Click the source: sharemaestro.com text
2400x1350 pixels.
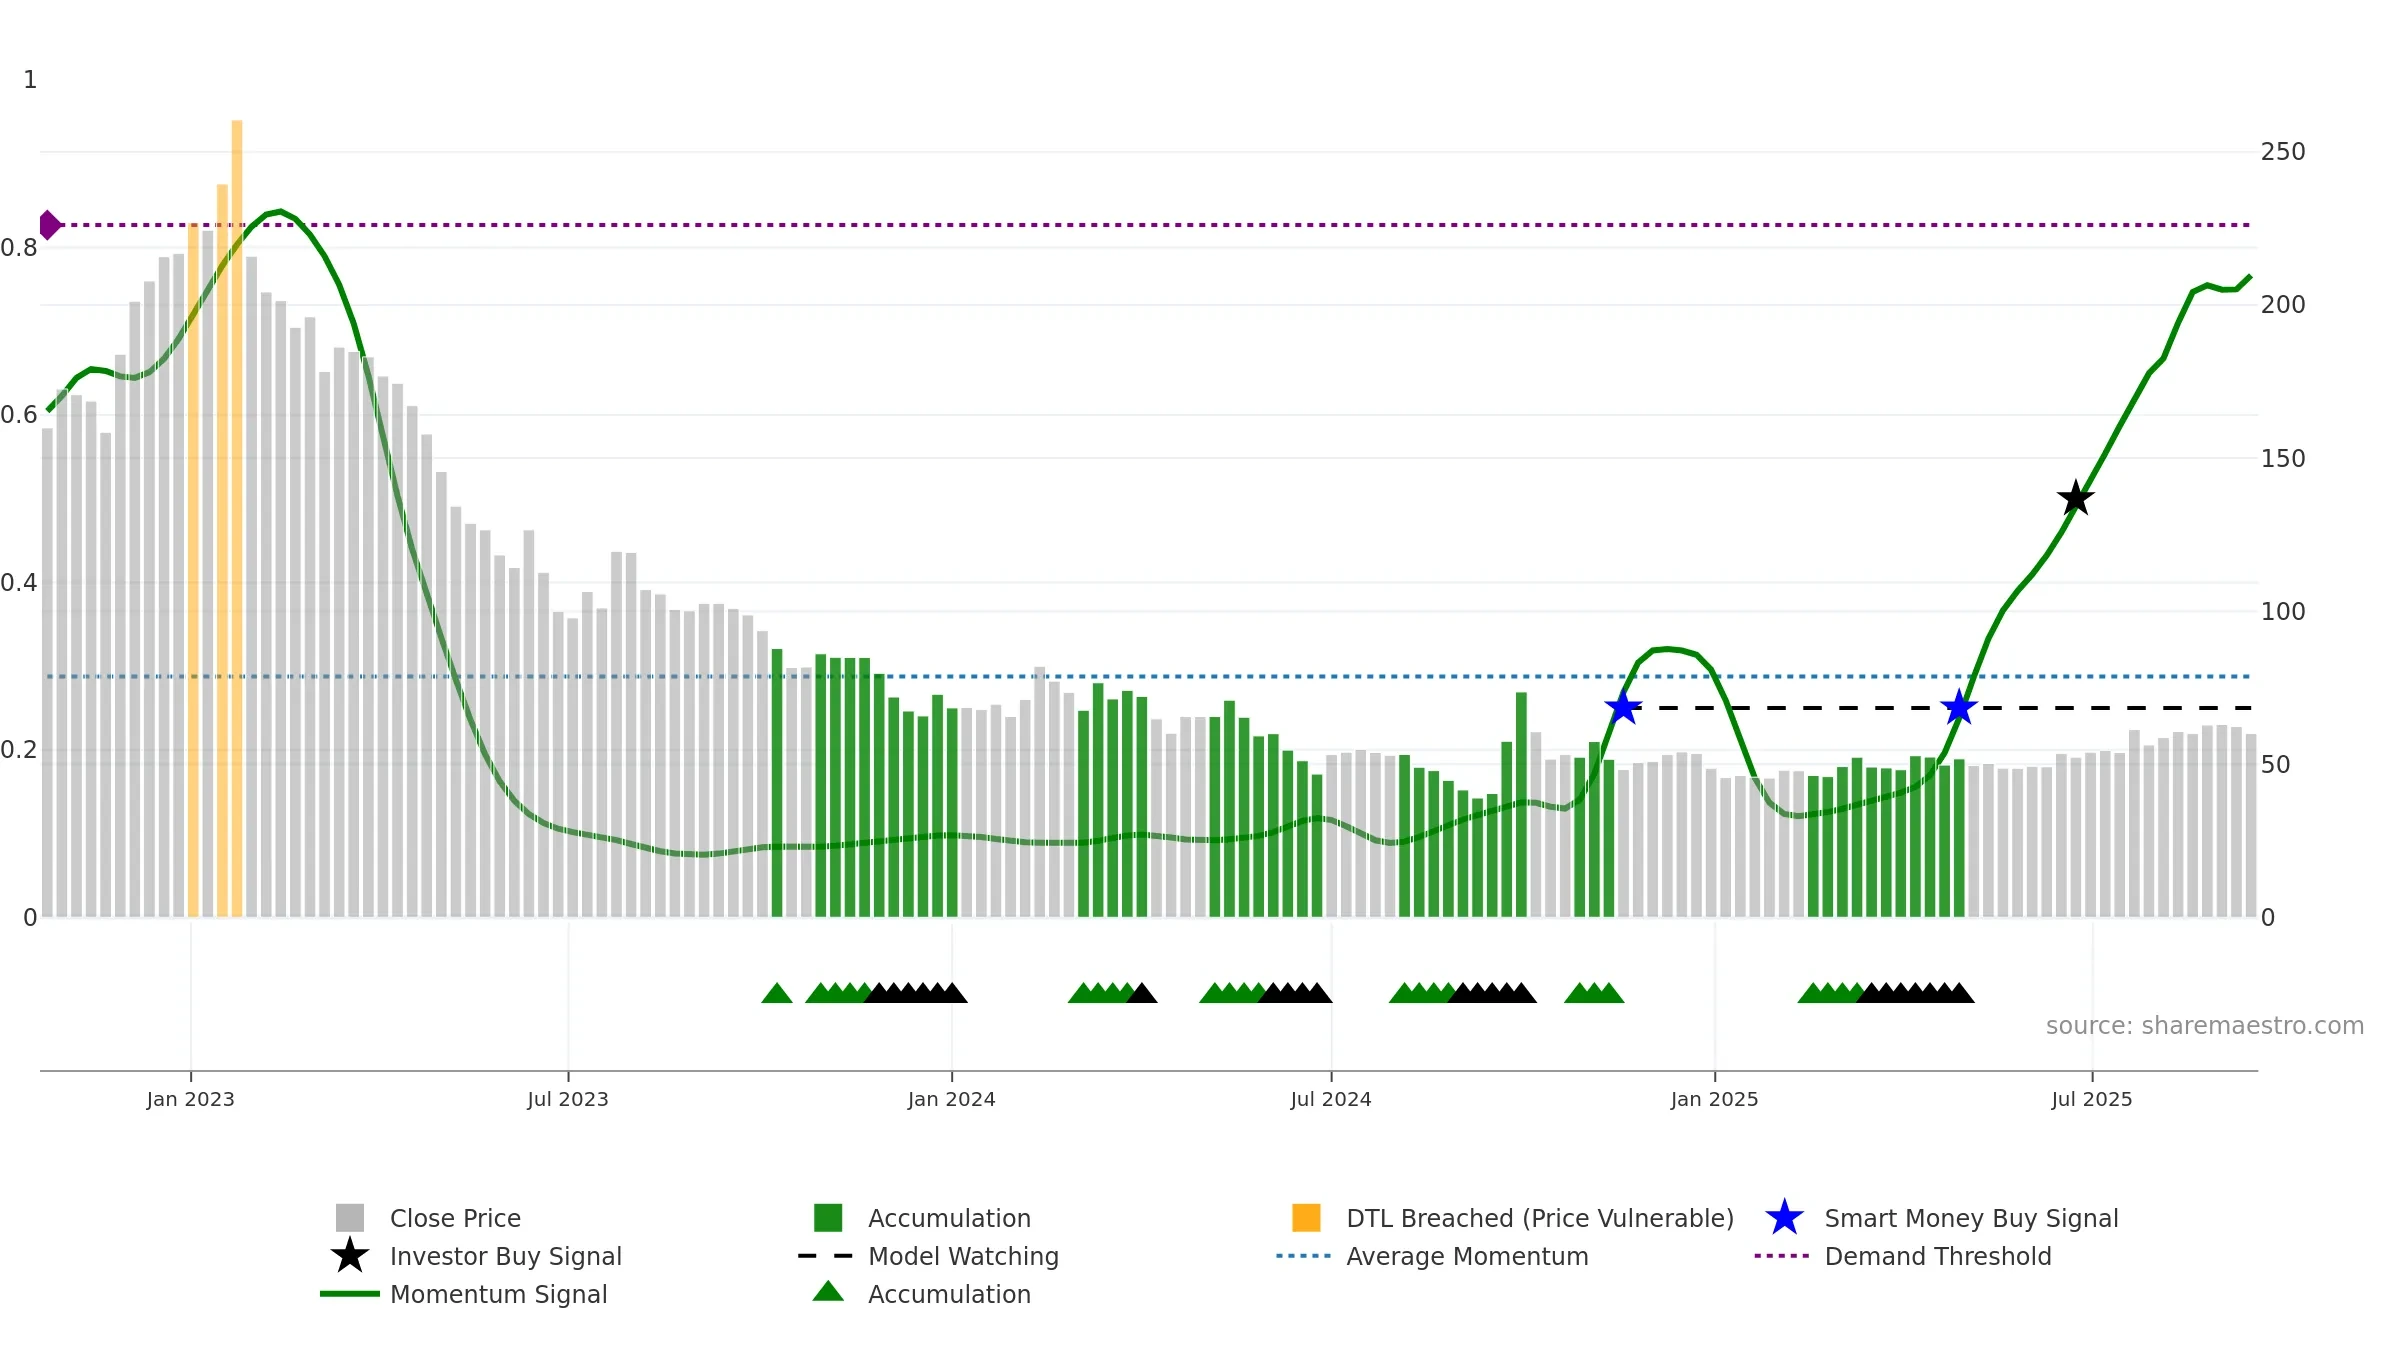click(x=2205, y=1026)
